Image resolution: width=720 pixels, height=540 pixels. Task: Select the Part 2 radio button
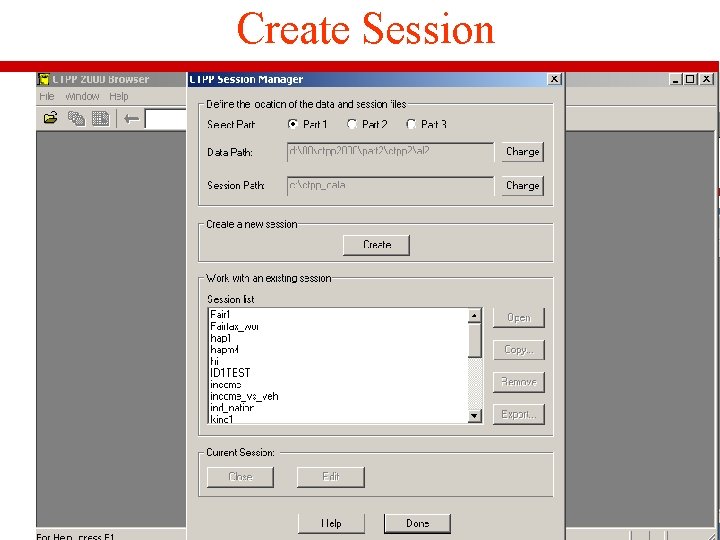(352, 124)
